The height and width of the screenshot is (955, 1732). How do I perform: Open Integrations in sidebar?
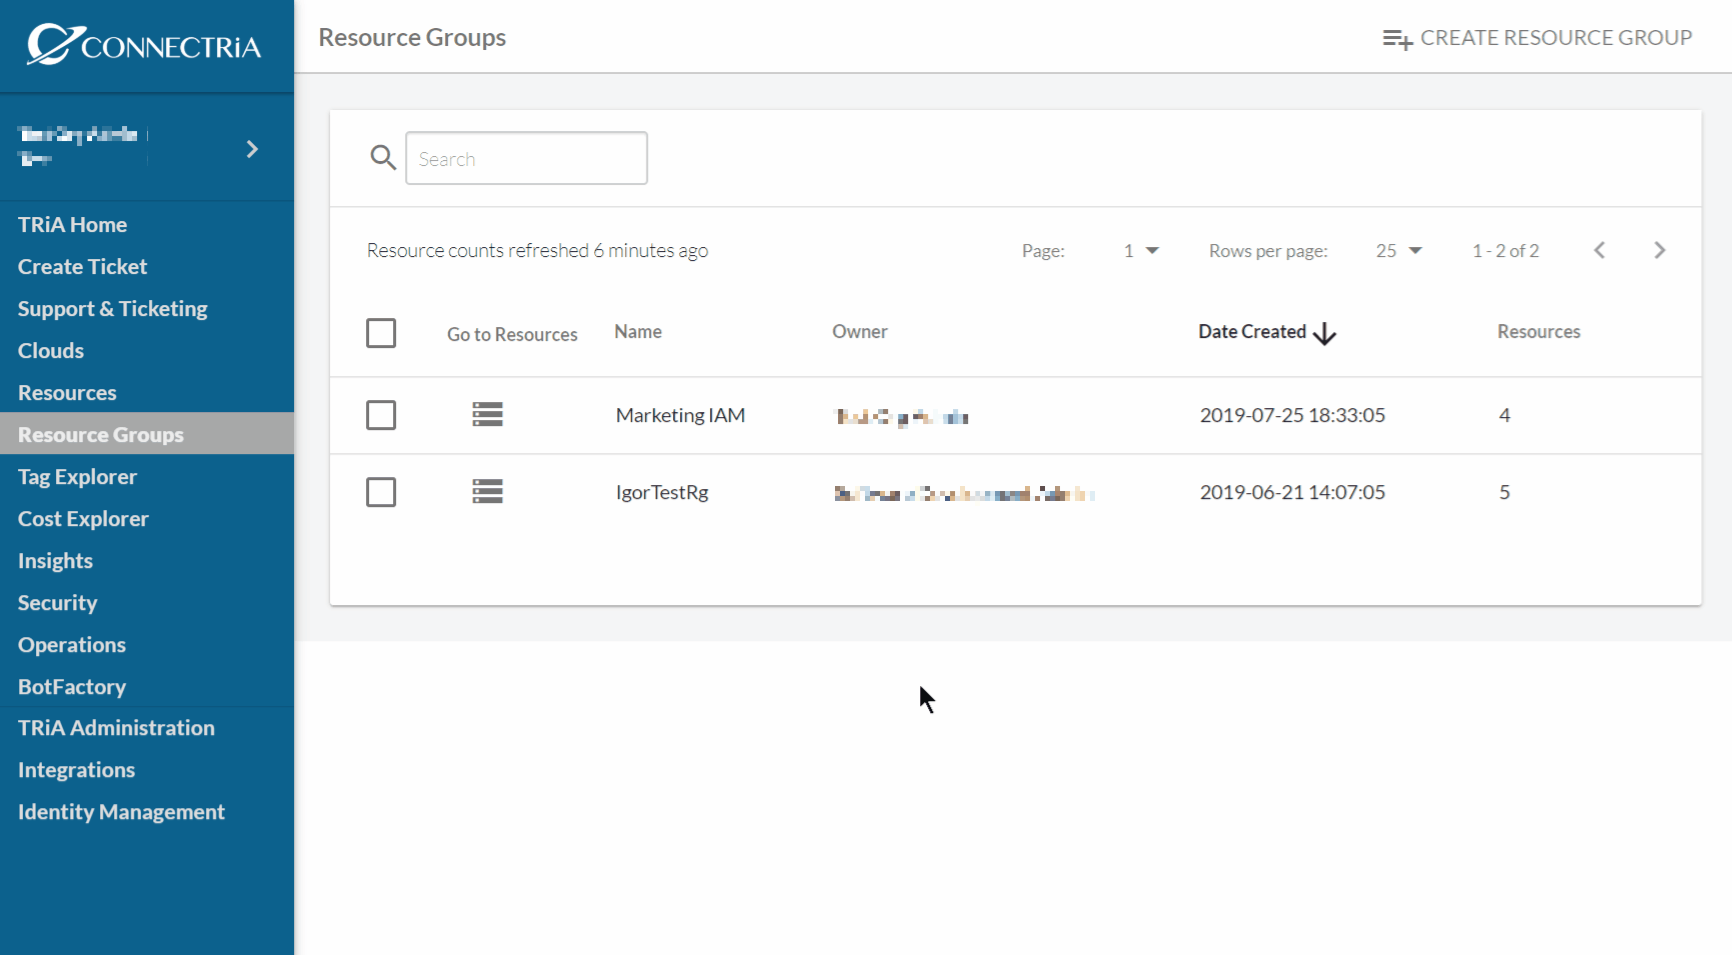coord(76,770)
